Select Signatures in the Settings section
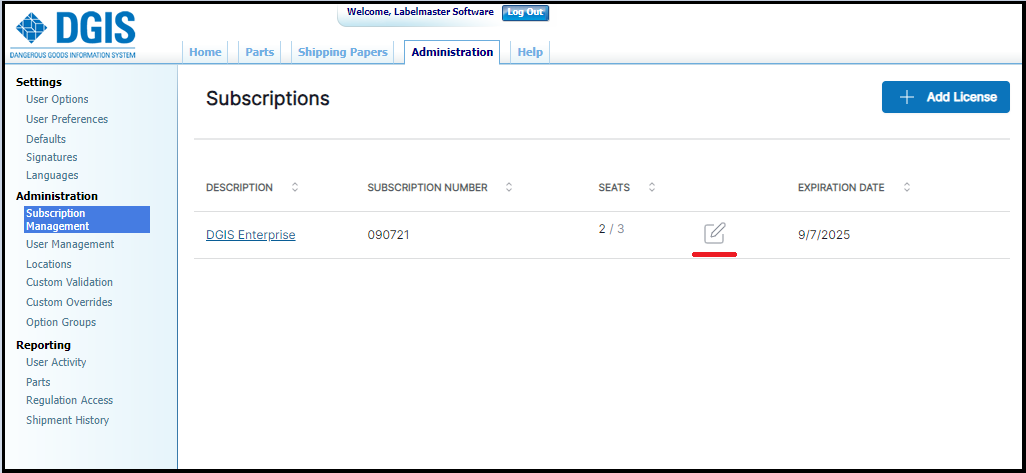 tap(51, 157)
